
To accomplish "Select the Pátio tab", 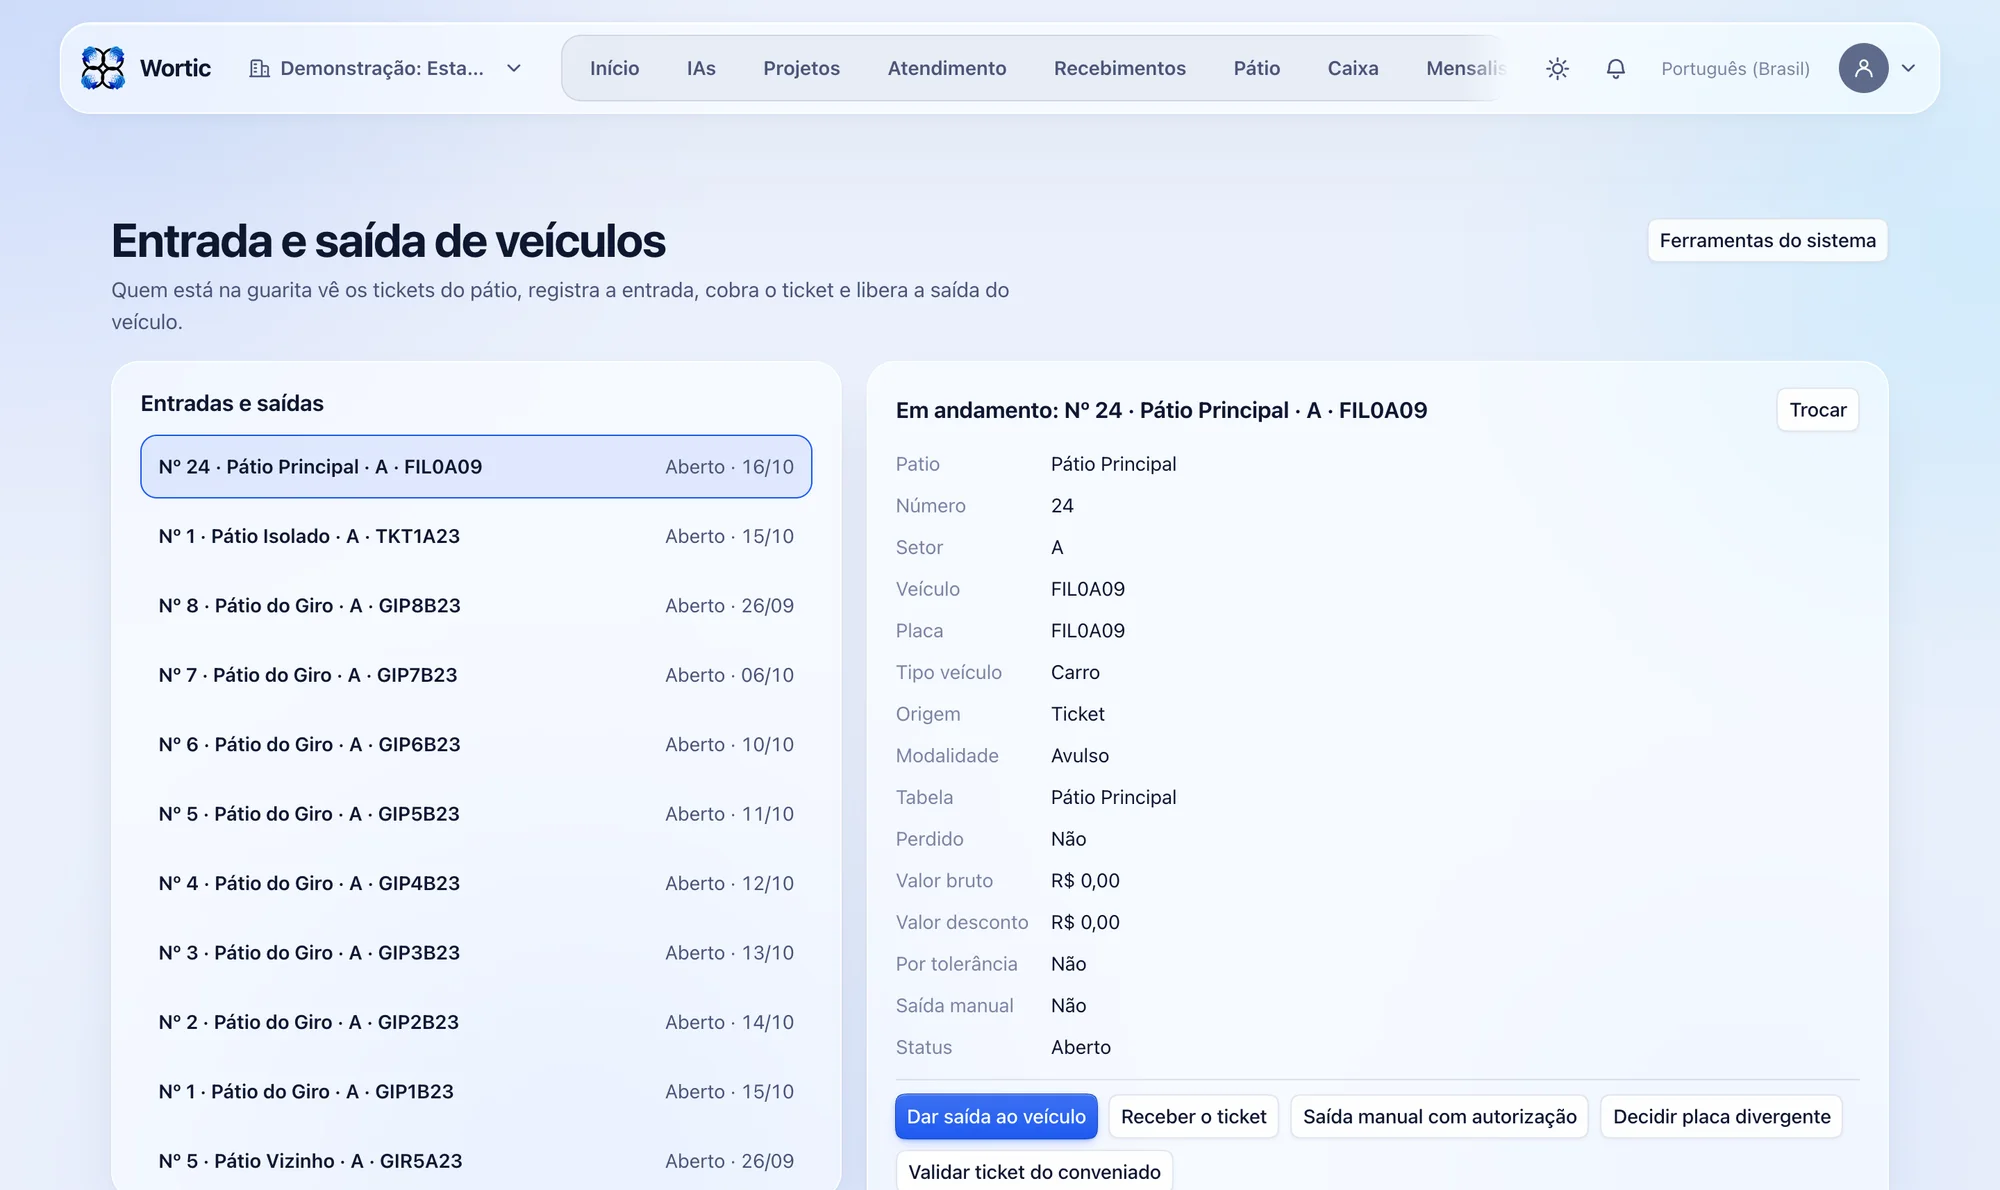I will pyautogui.click(x=1256, y=68).
